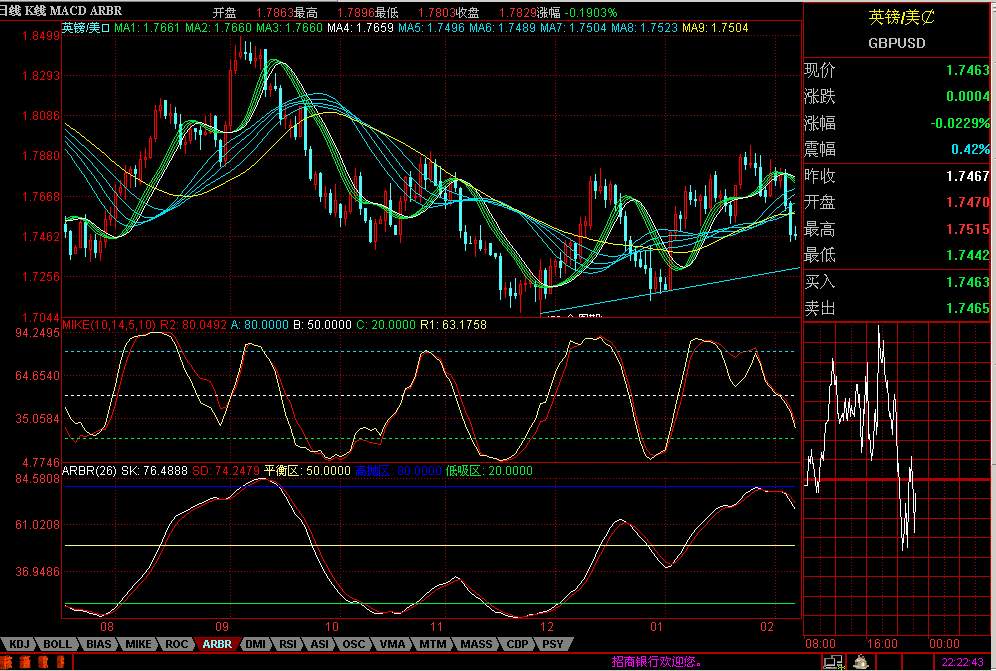
Task: Click the GBPUSD symbol label
Action: [897, 43]
